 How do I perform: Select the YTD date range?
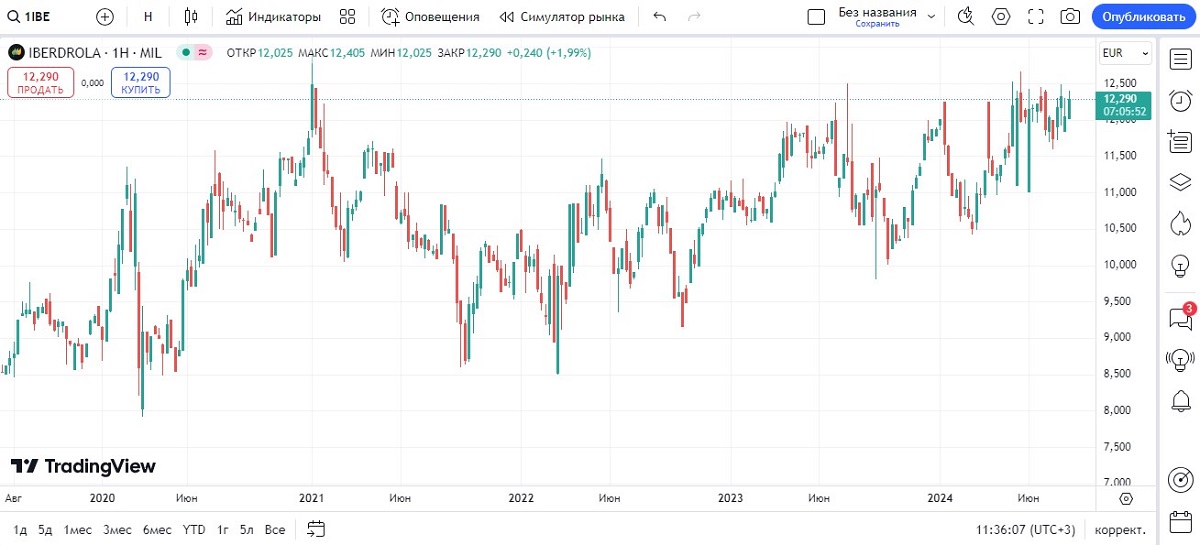194,529
